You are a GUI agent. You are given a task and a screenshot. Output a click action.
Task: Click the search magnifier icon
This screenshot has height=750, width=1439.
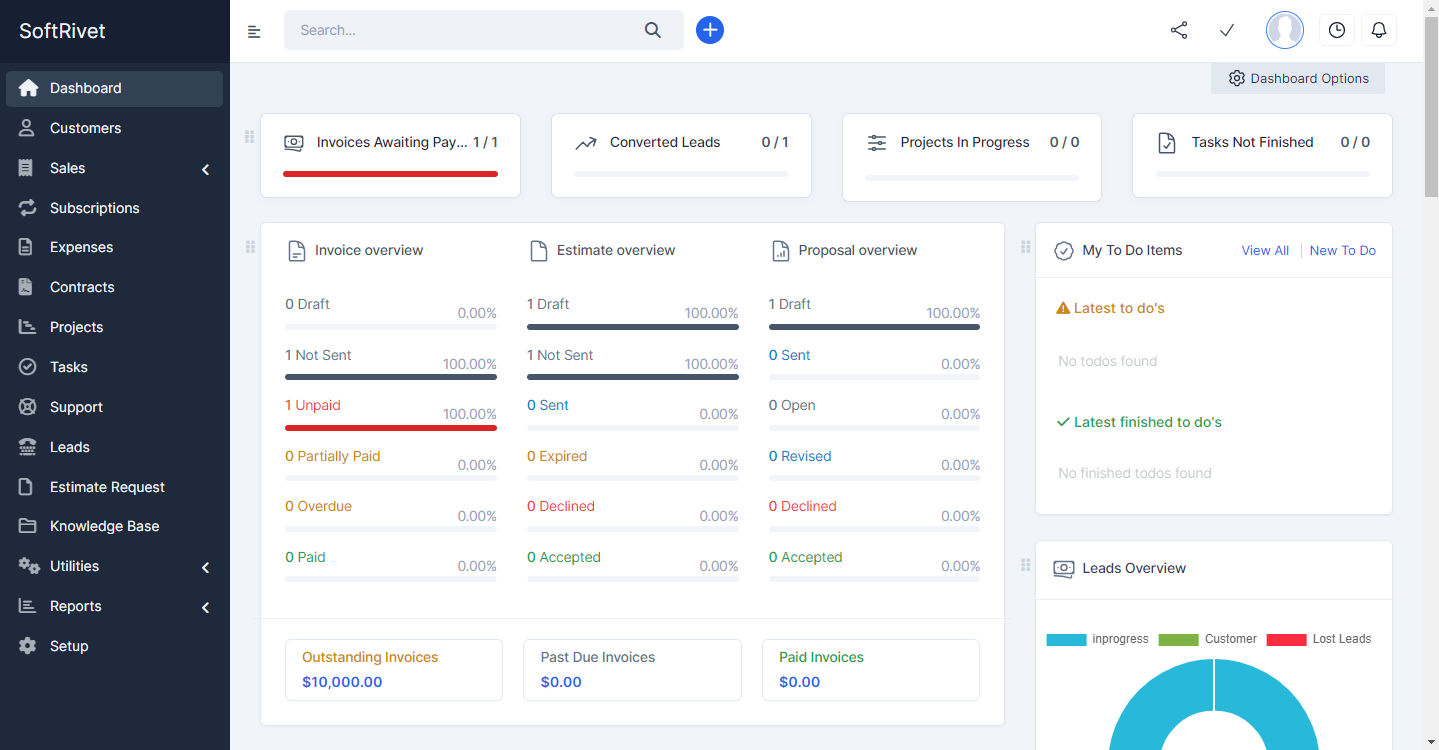653,30
